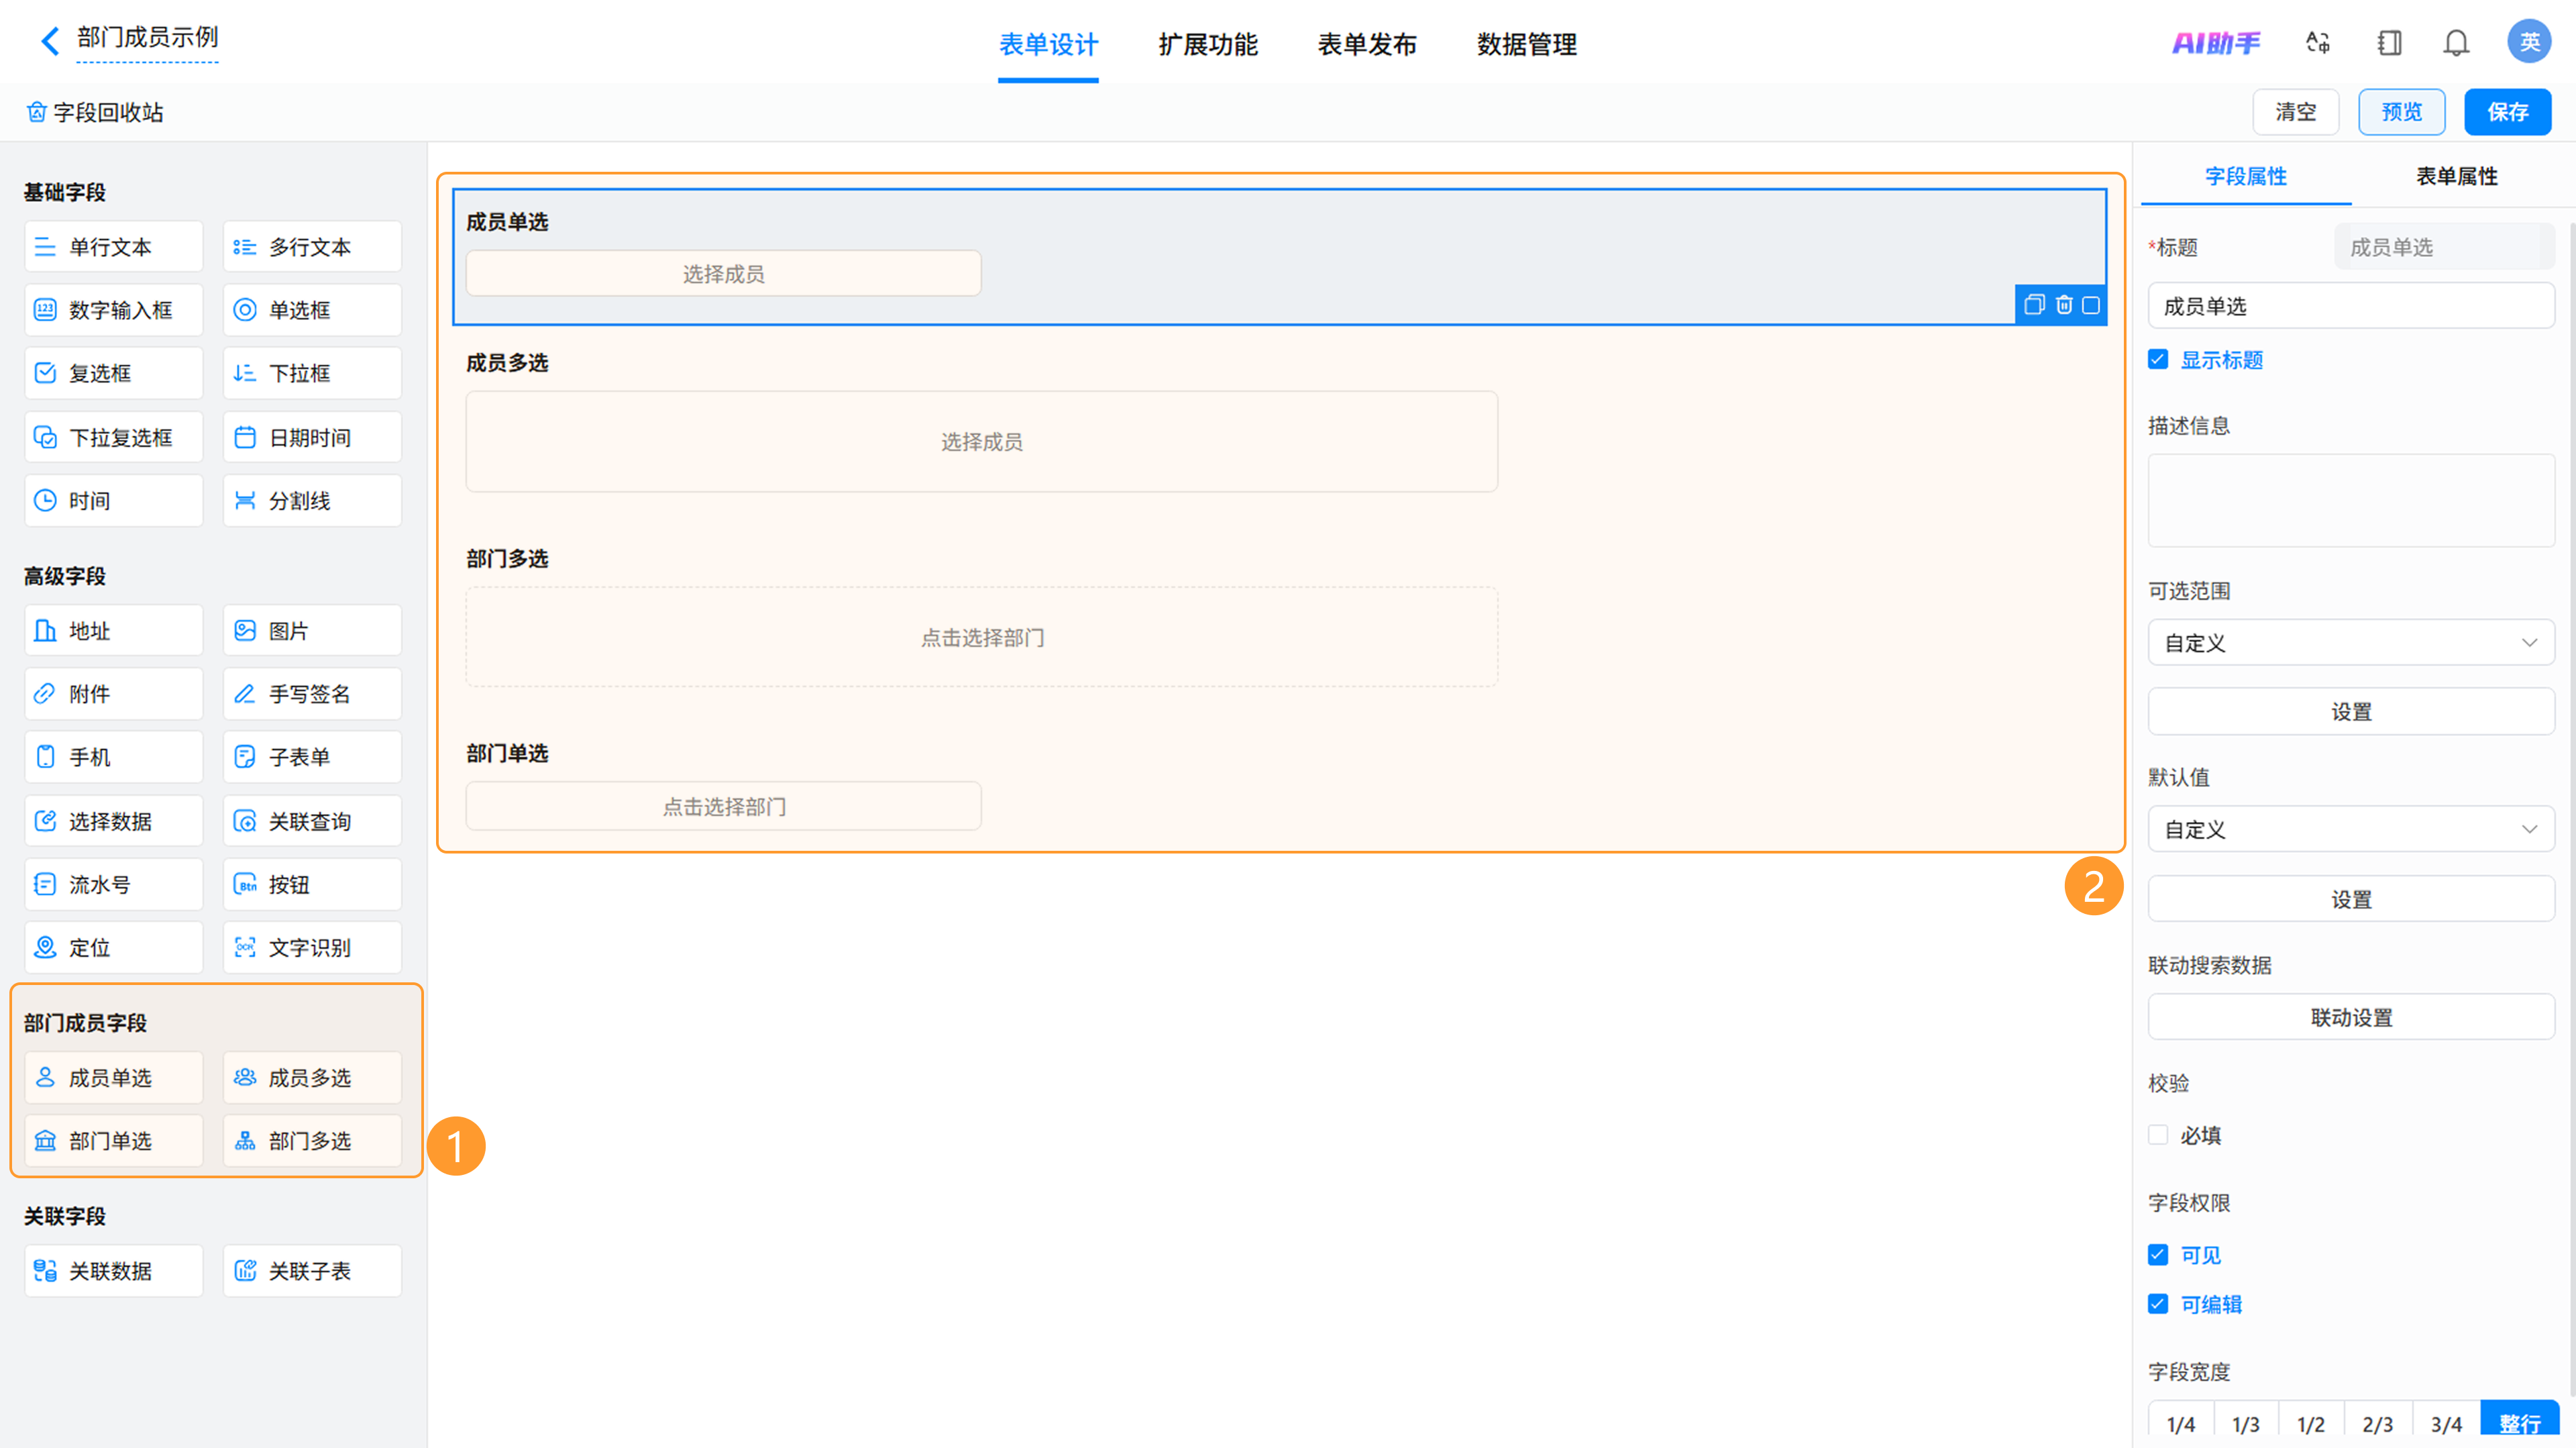
Task: Open the 默认值 dropdown
Action: tap(2351, 830)
